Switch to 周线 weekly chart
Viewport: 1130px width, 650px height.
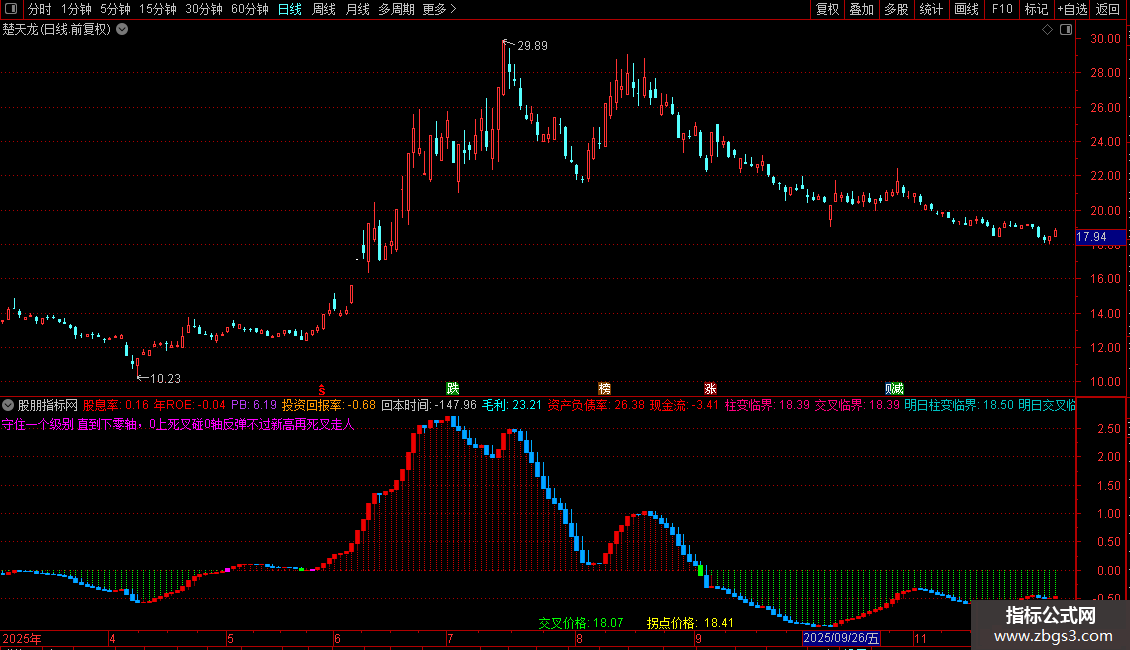pyautogui.click(x=324, y=9)
